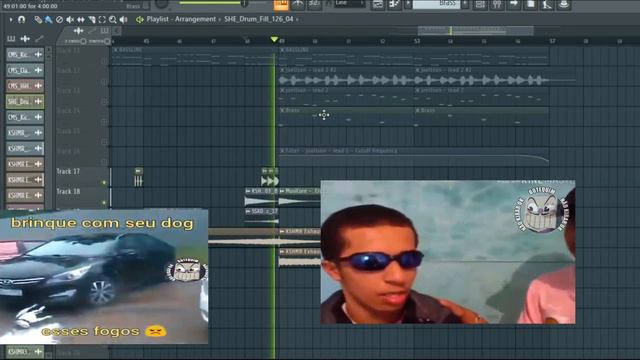This screenshot has width=640, height=360.
Task: Click the orange highlighted toolbar button
Action: pos(281,4)
